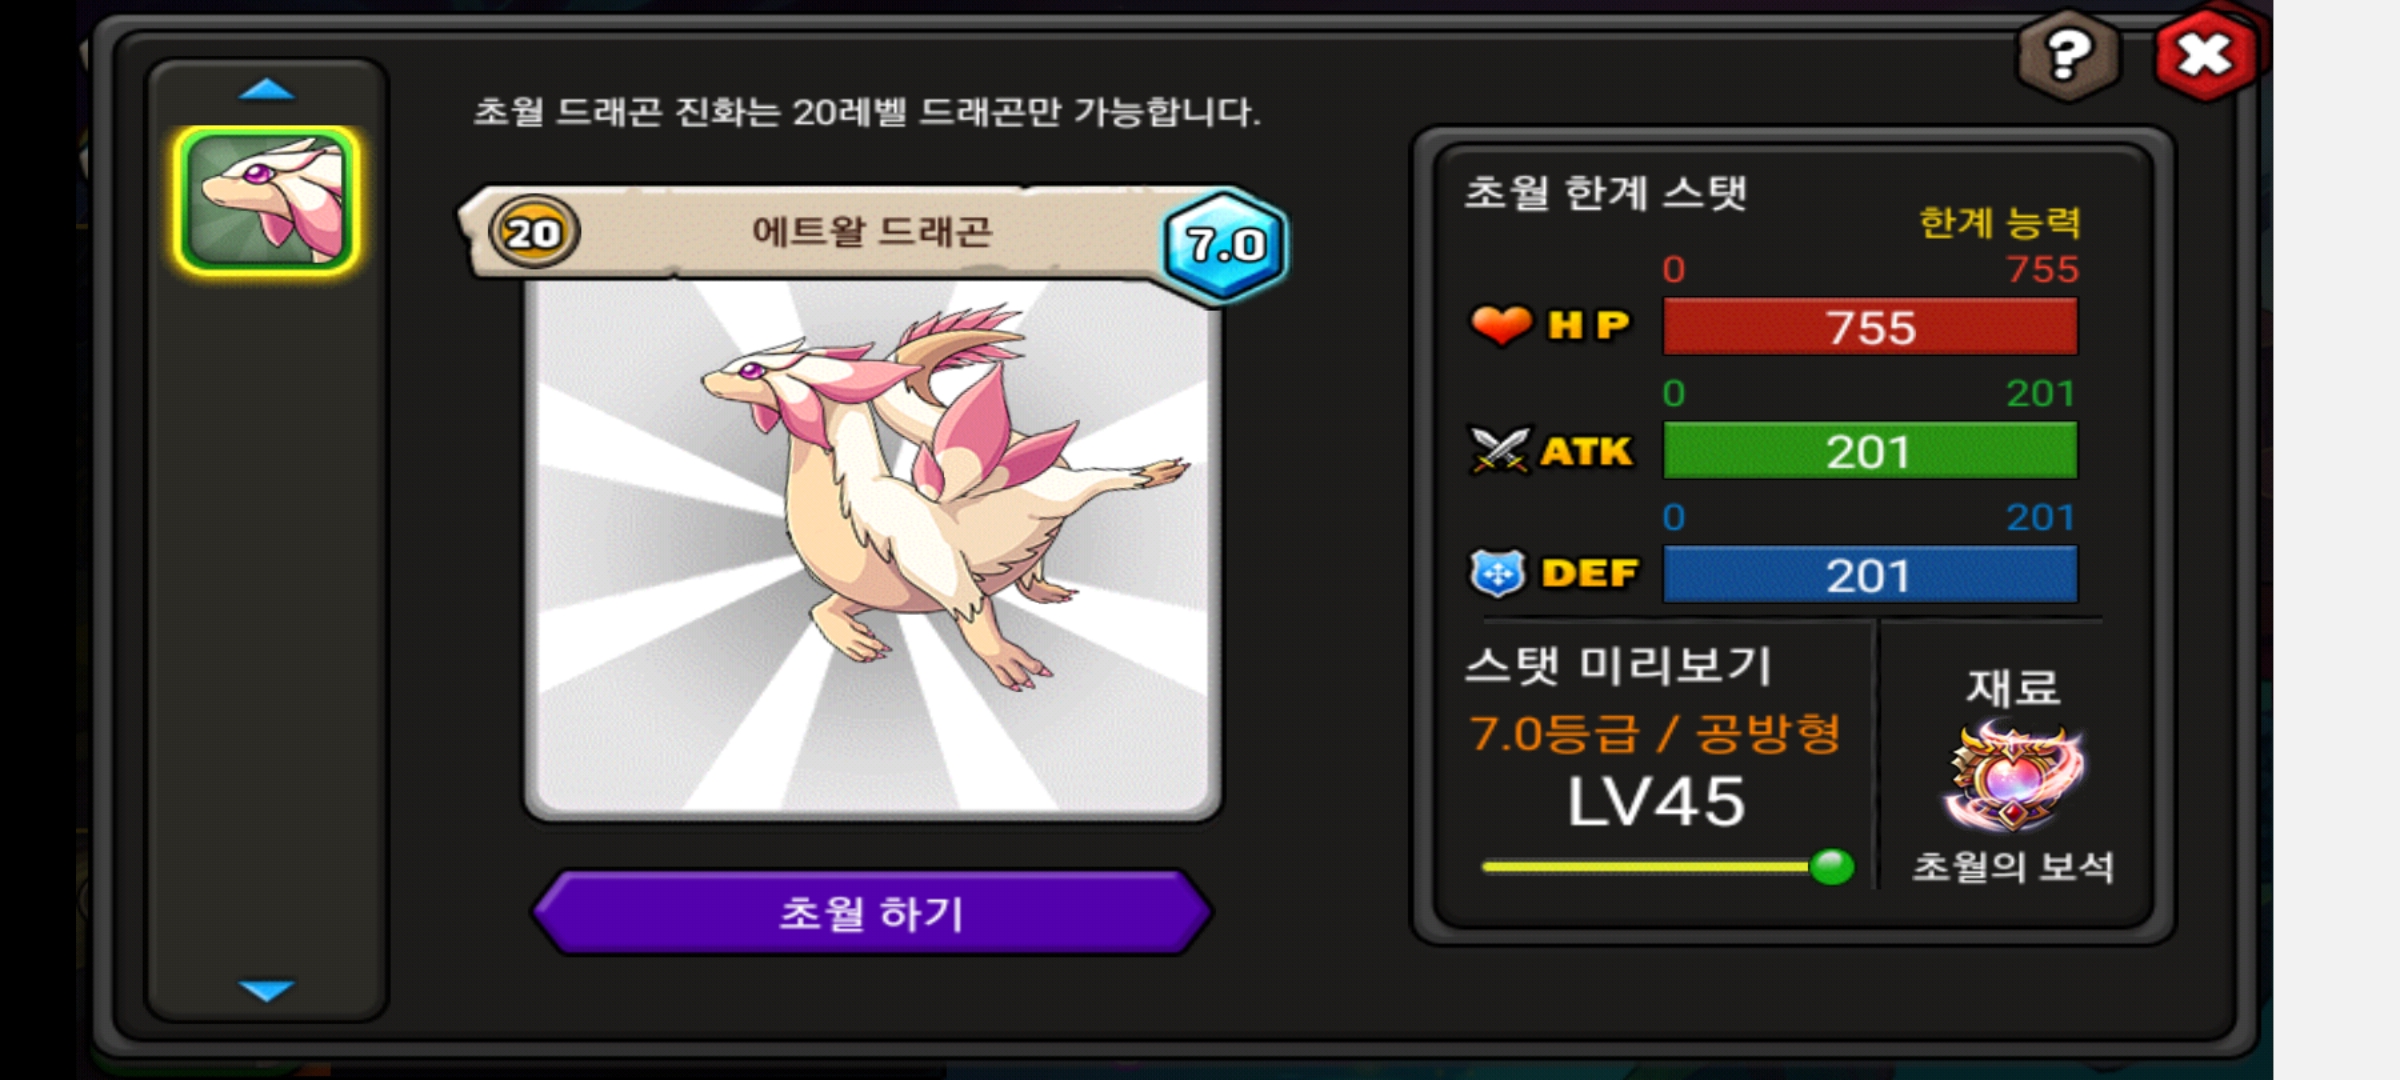Click the green level preview slider knob
Screen dimensions: 2400x1080
[1832, 866]
